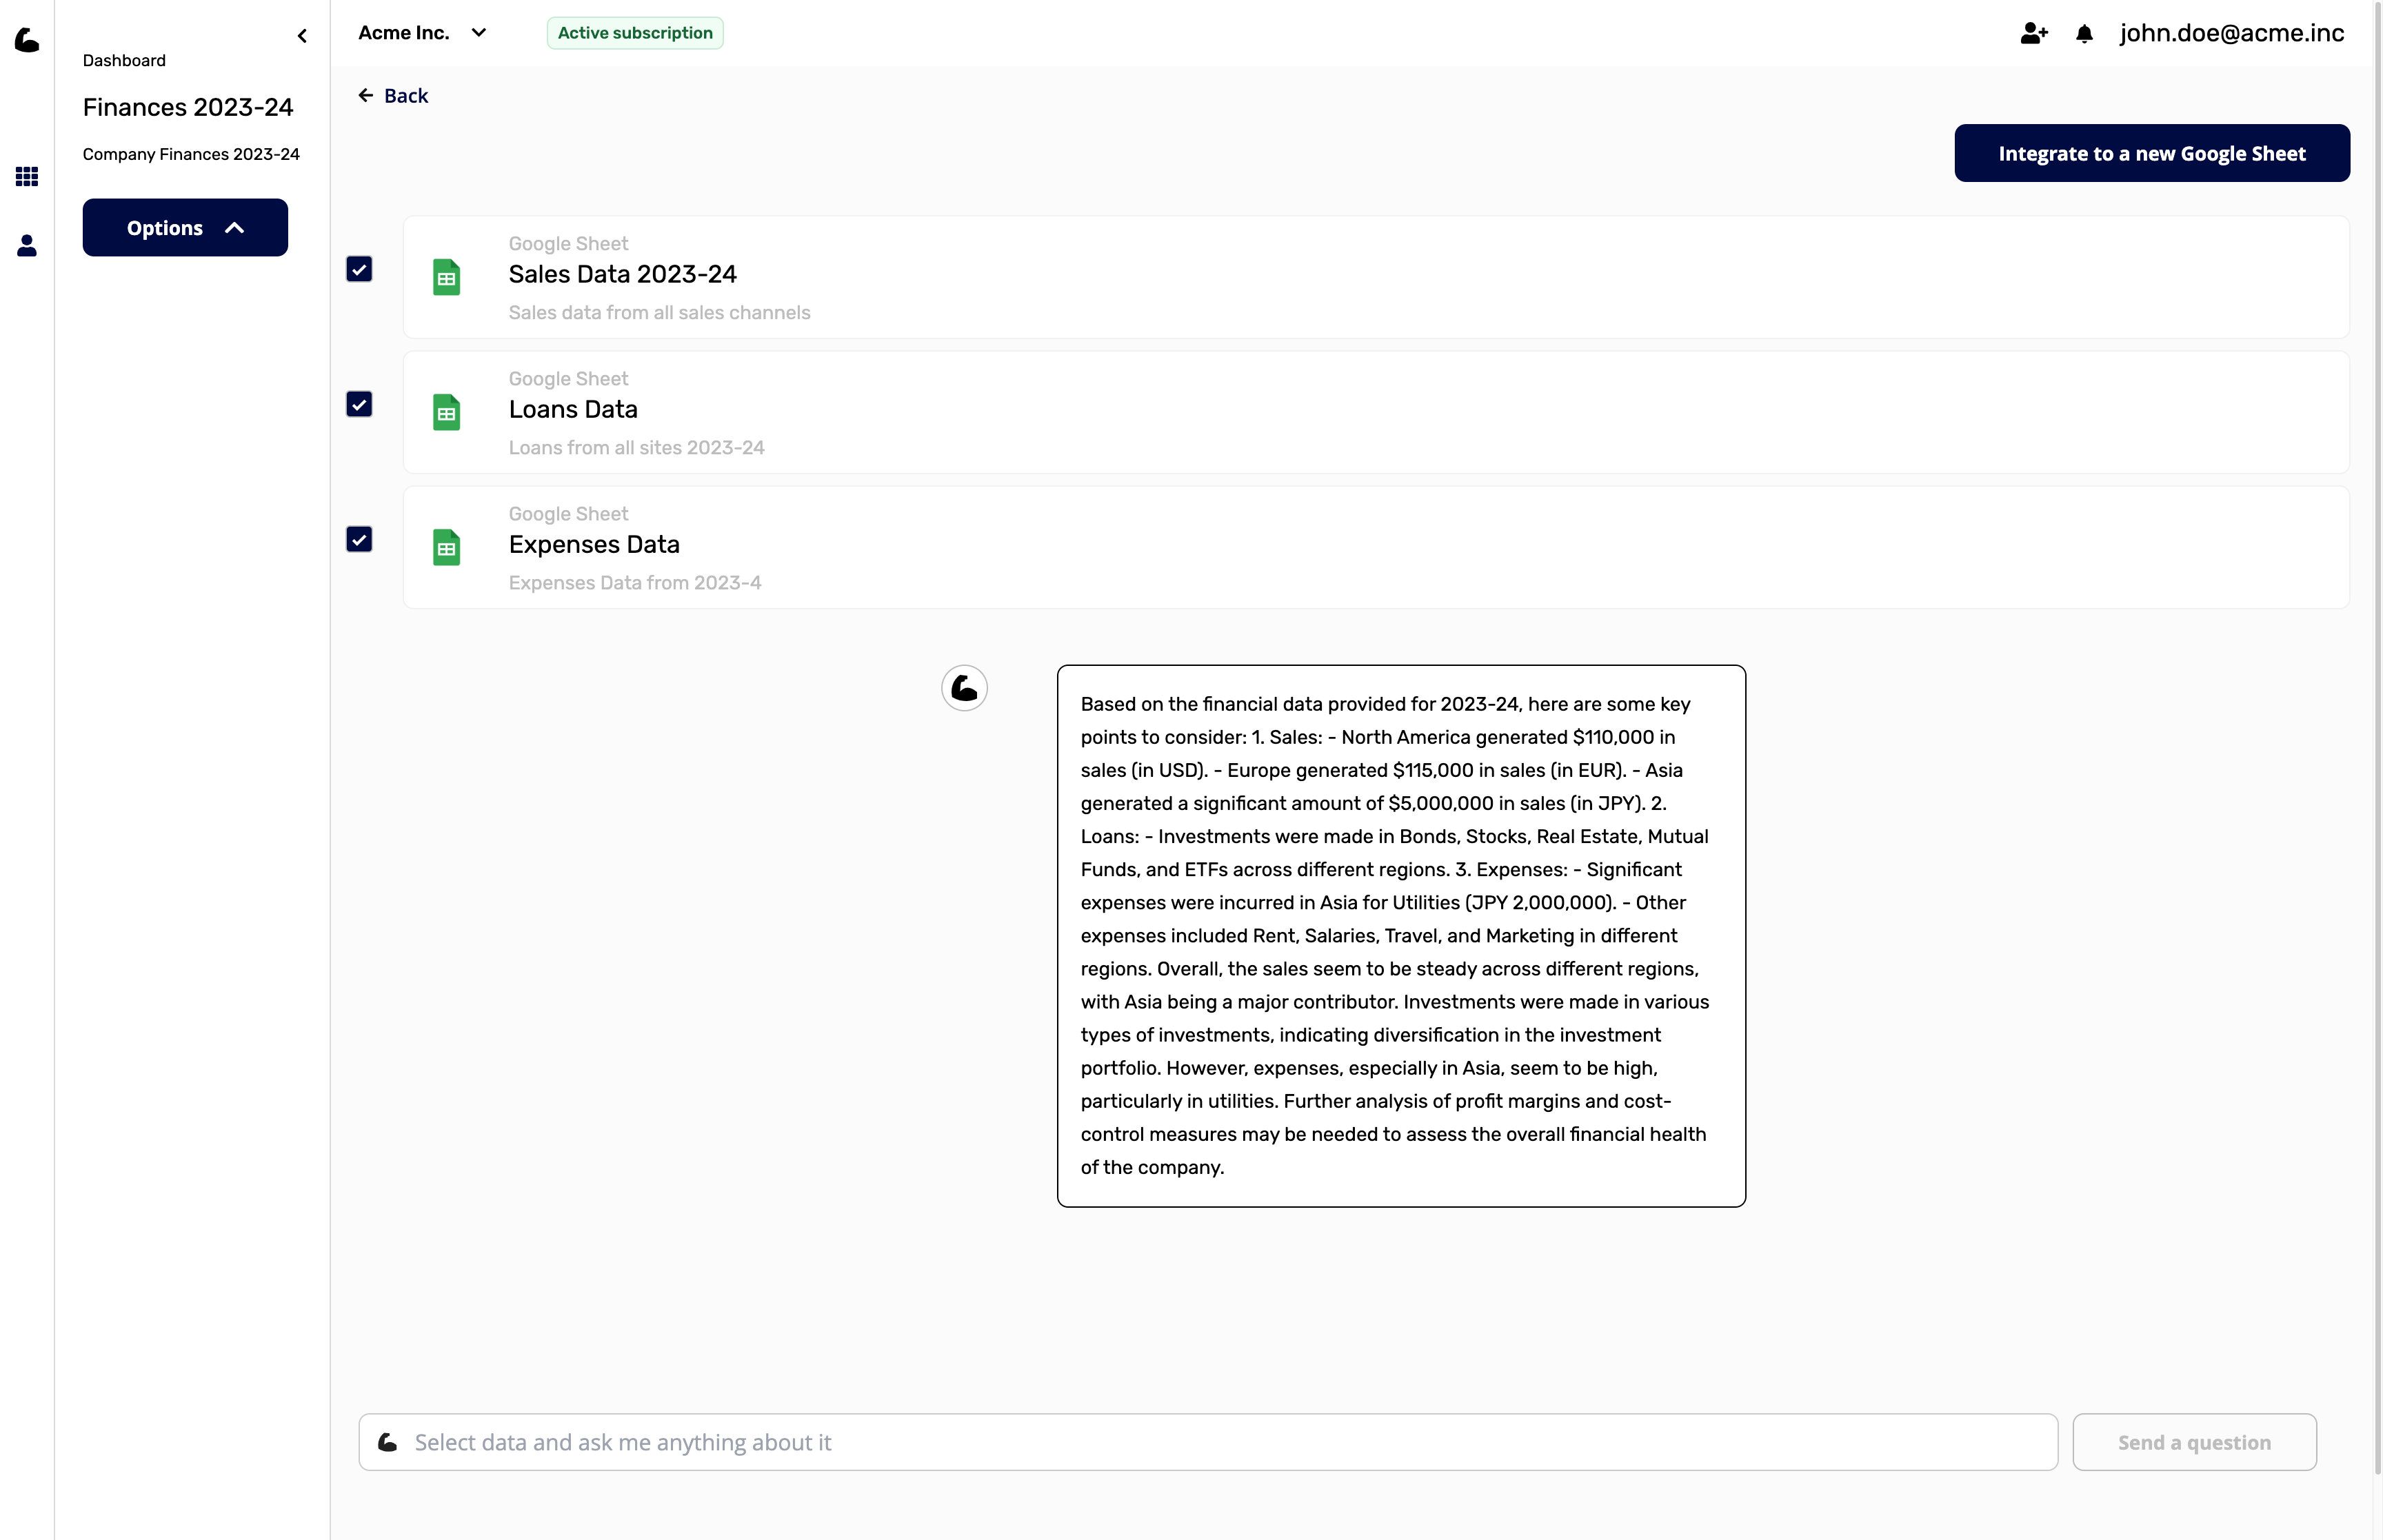Click the Sales Data 2023-24 sheet icon

[x=446, y=277]
